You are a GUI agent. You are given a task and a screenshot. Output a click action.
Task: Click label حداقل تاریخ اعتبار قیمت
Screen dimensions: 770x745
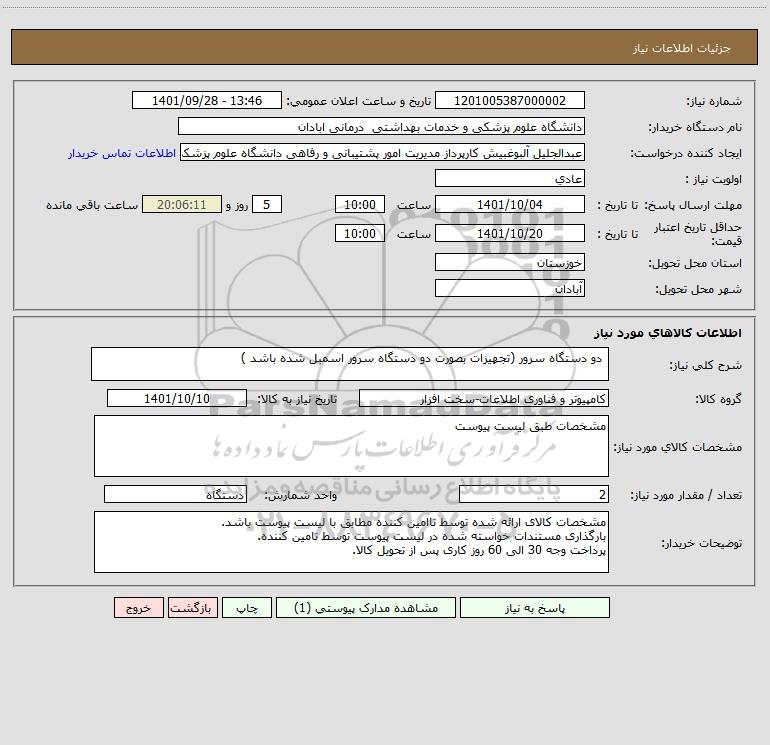(x=698, y=234)
